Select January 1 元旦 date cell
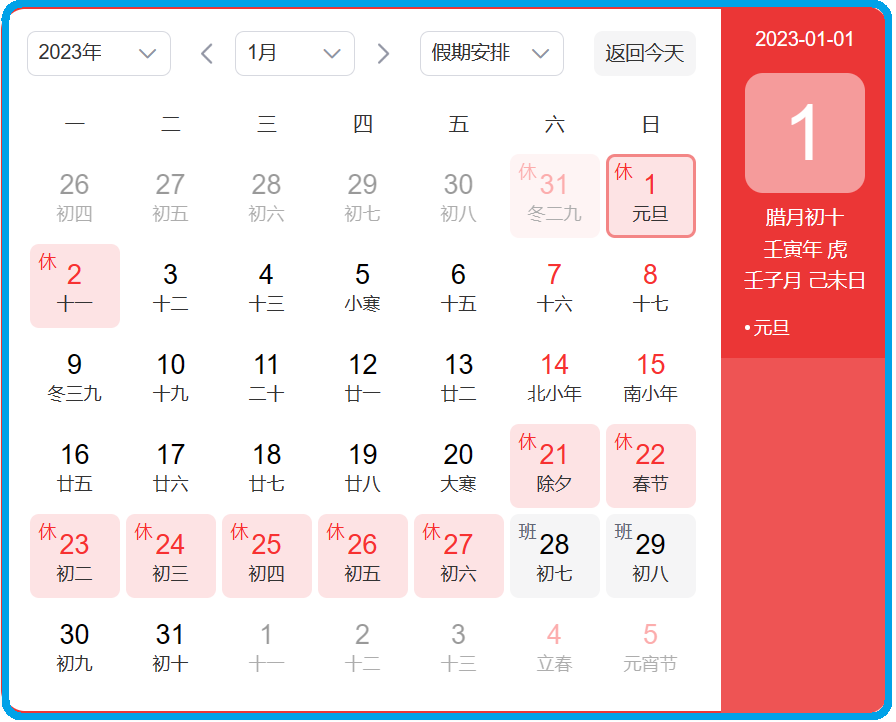This screenshot has height=722, width=896. (650, 196)
